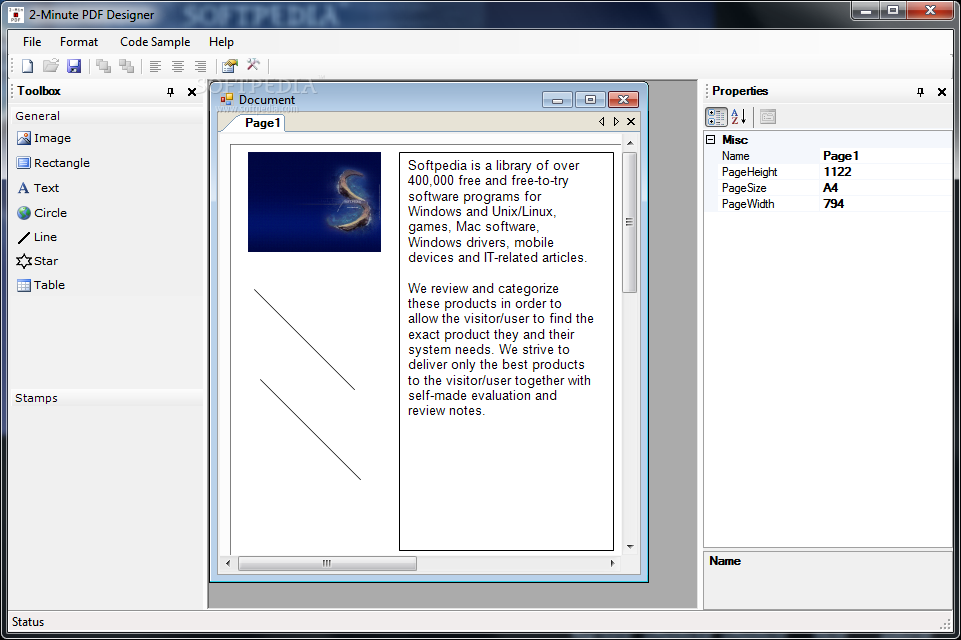Image resolution: width=961 pixels, height=640 pixels.
Task: Click the hammer and wrench tools icon
Action: coord(253,66)
